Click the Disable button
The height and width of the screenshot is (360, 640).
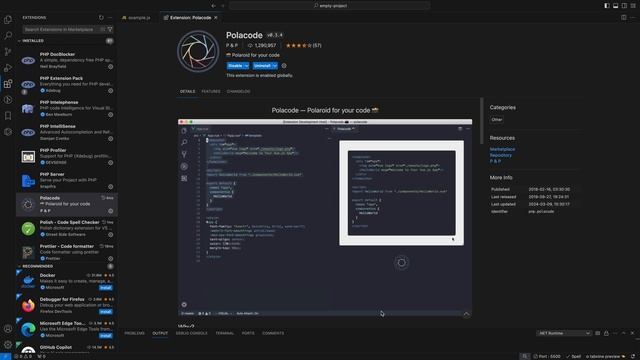(x=235, y=66)
